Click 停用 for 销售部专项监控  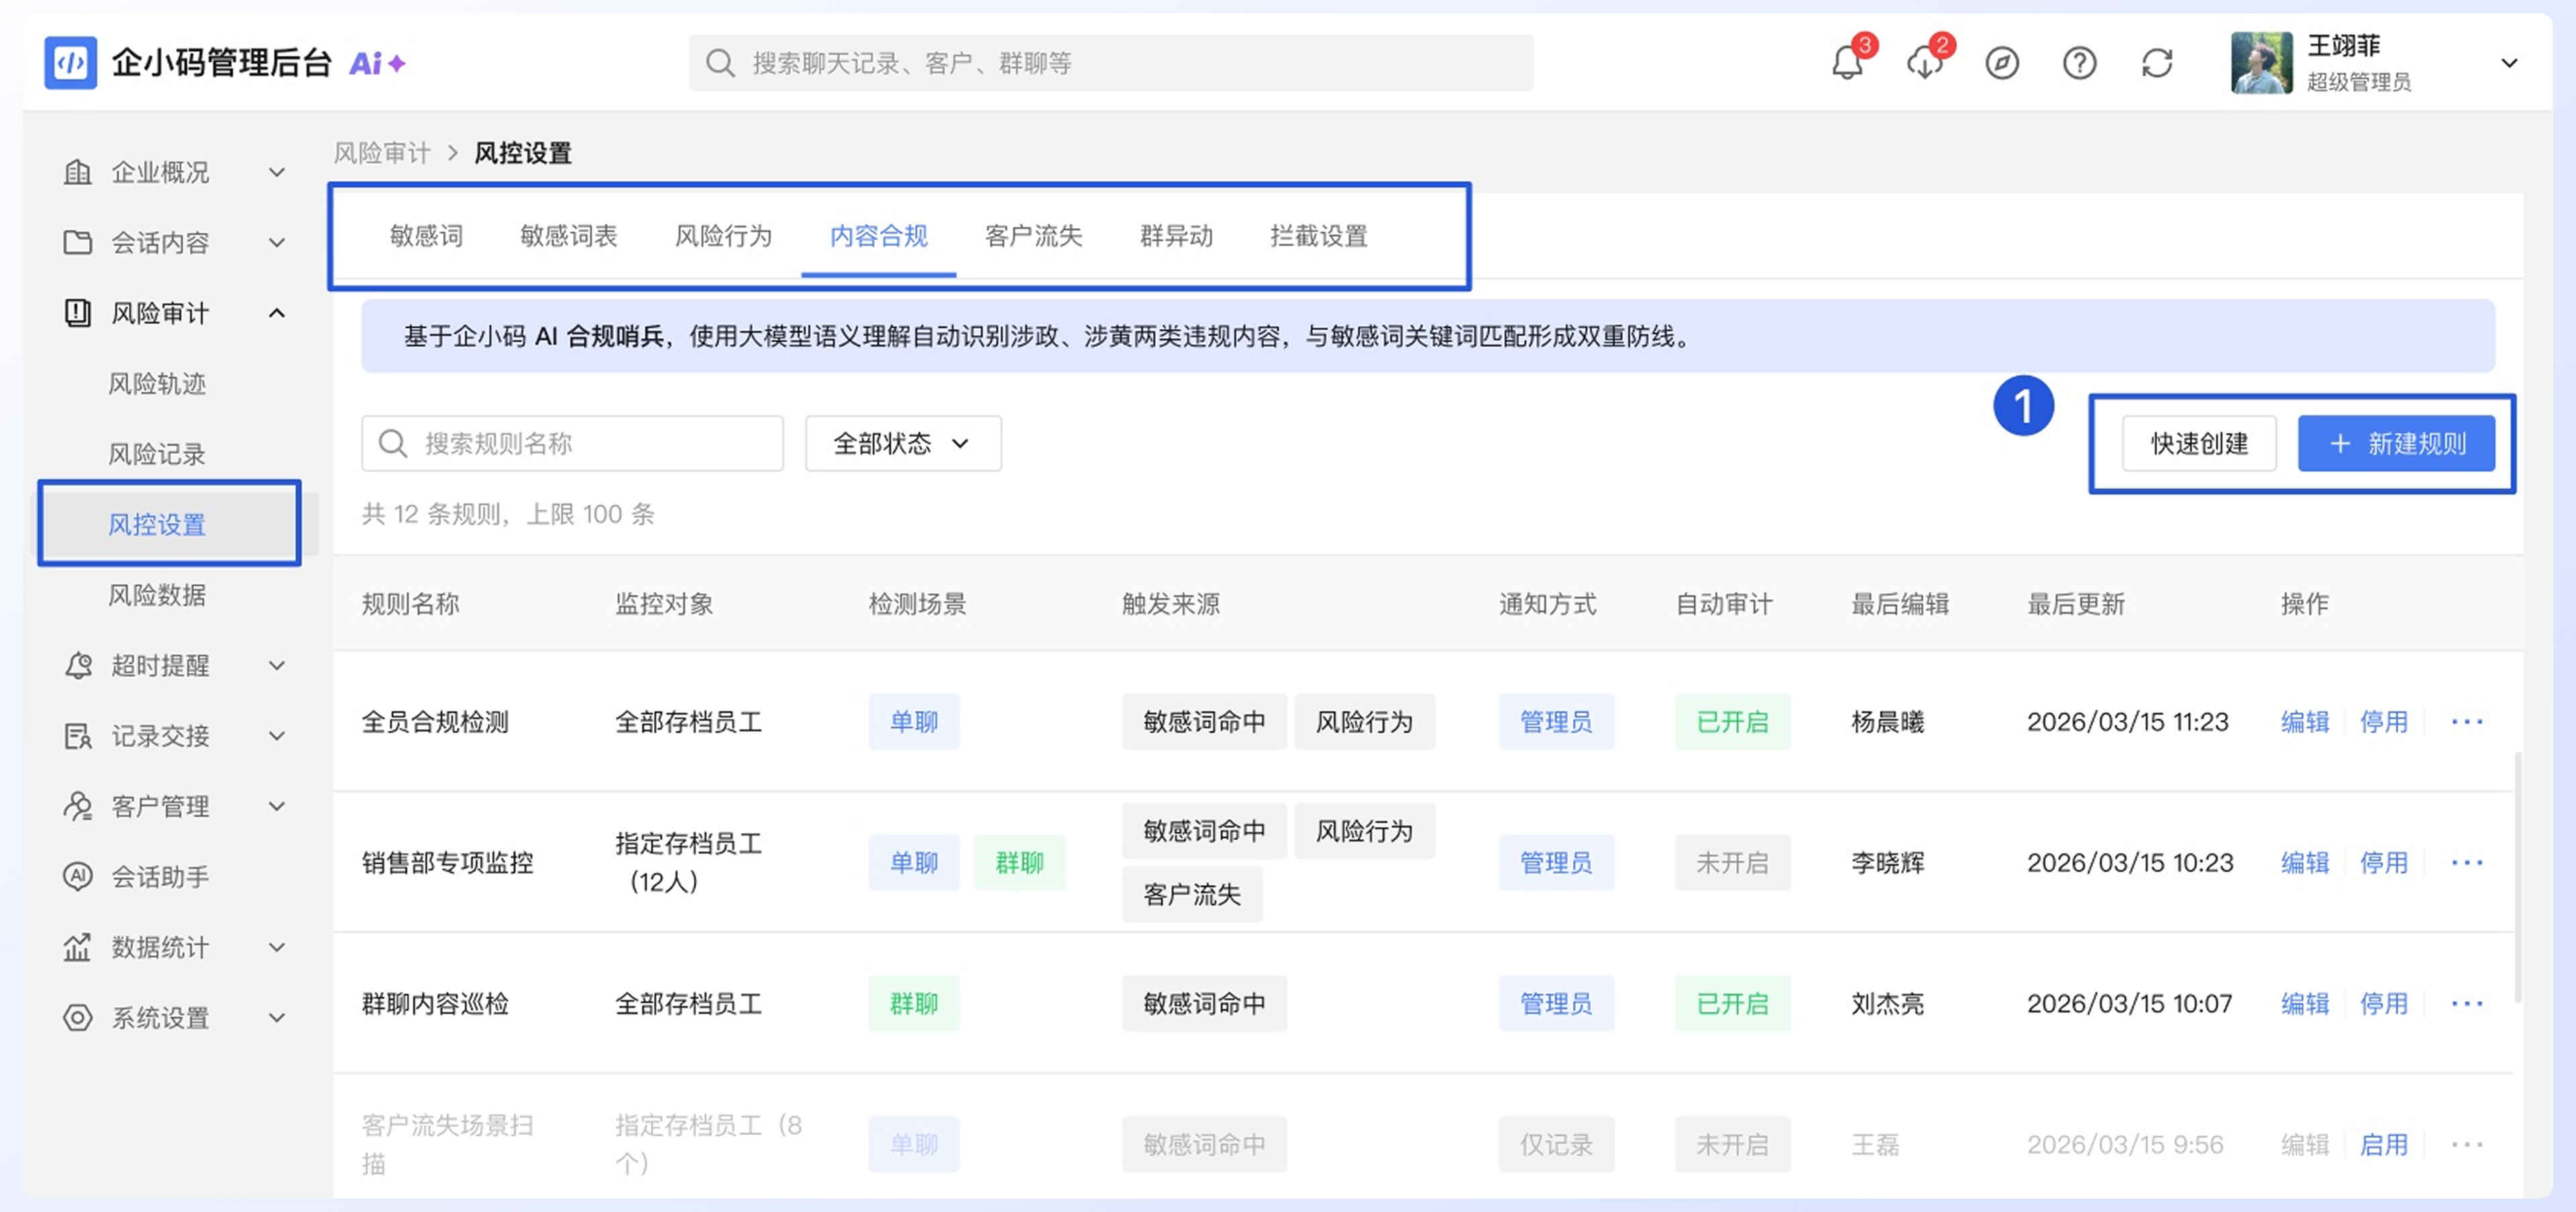point(2383,863)
